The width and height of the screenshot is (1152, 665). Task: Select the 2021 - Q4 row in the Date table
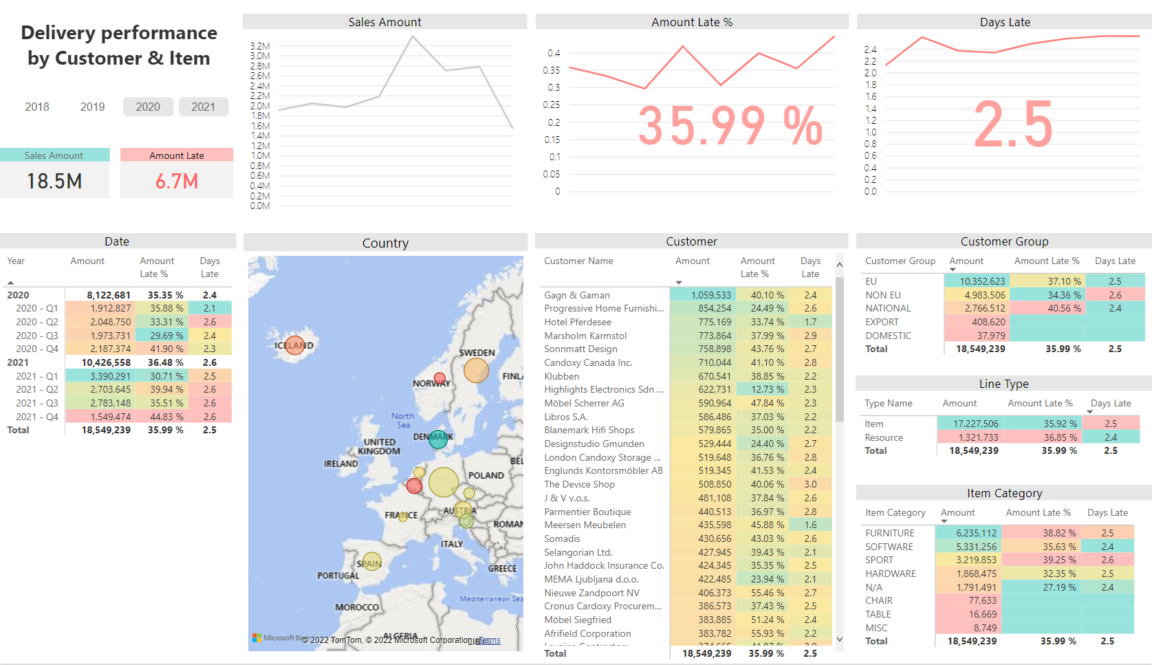(x=40, y=416)
